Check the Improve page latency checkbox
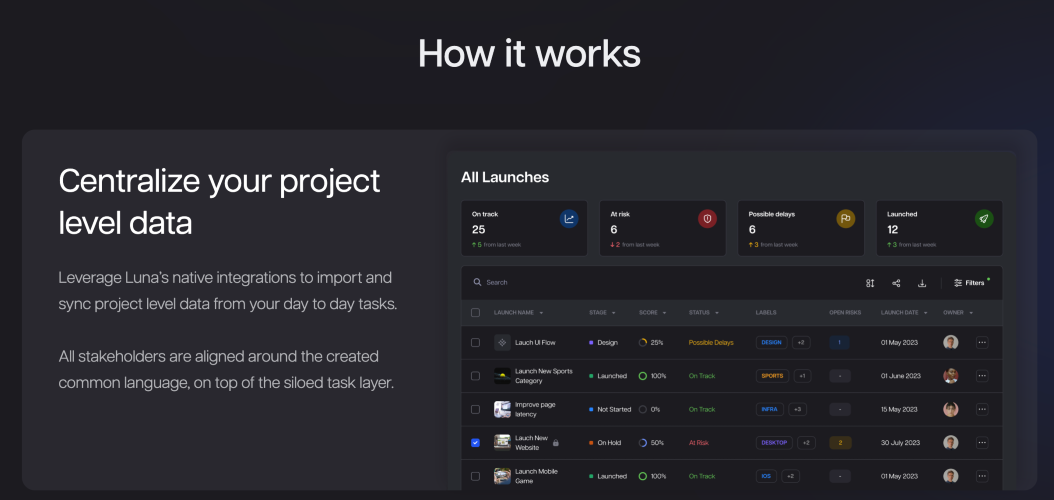Screen dimensions: 1054x500 (x=475, y=409)
